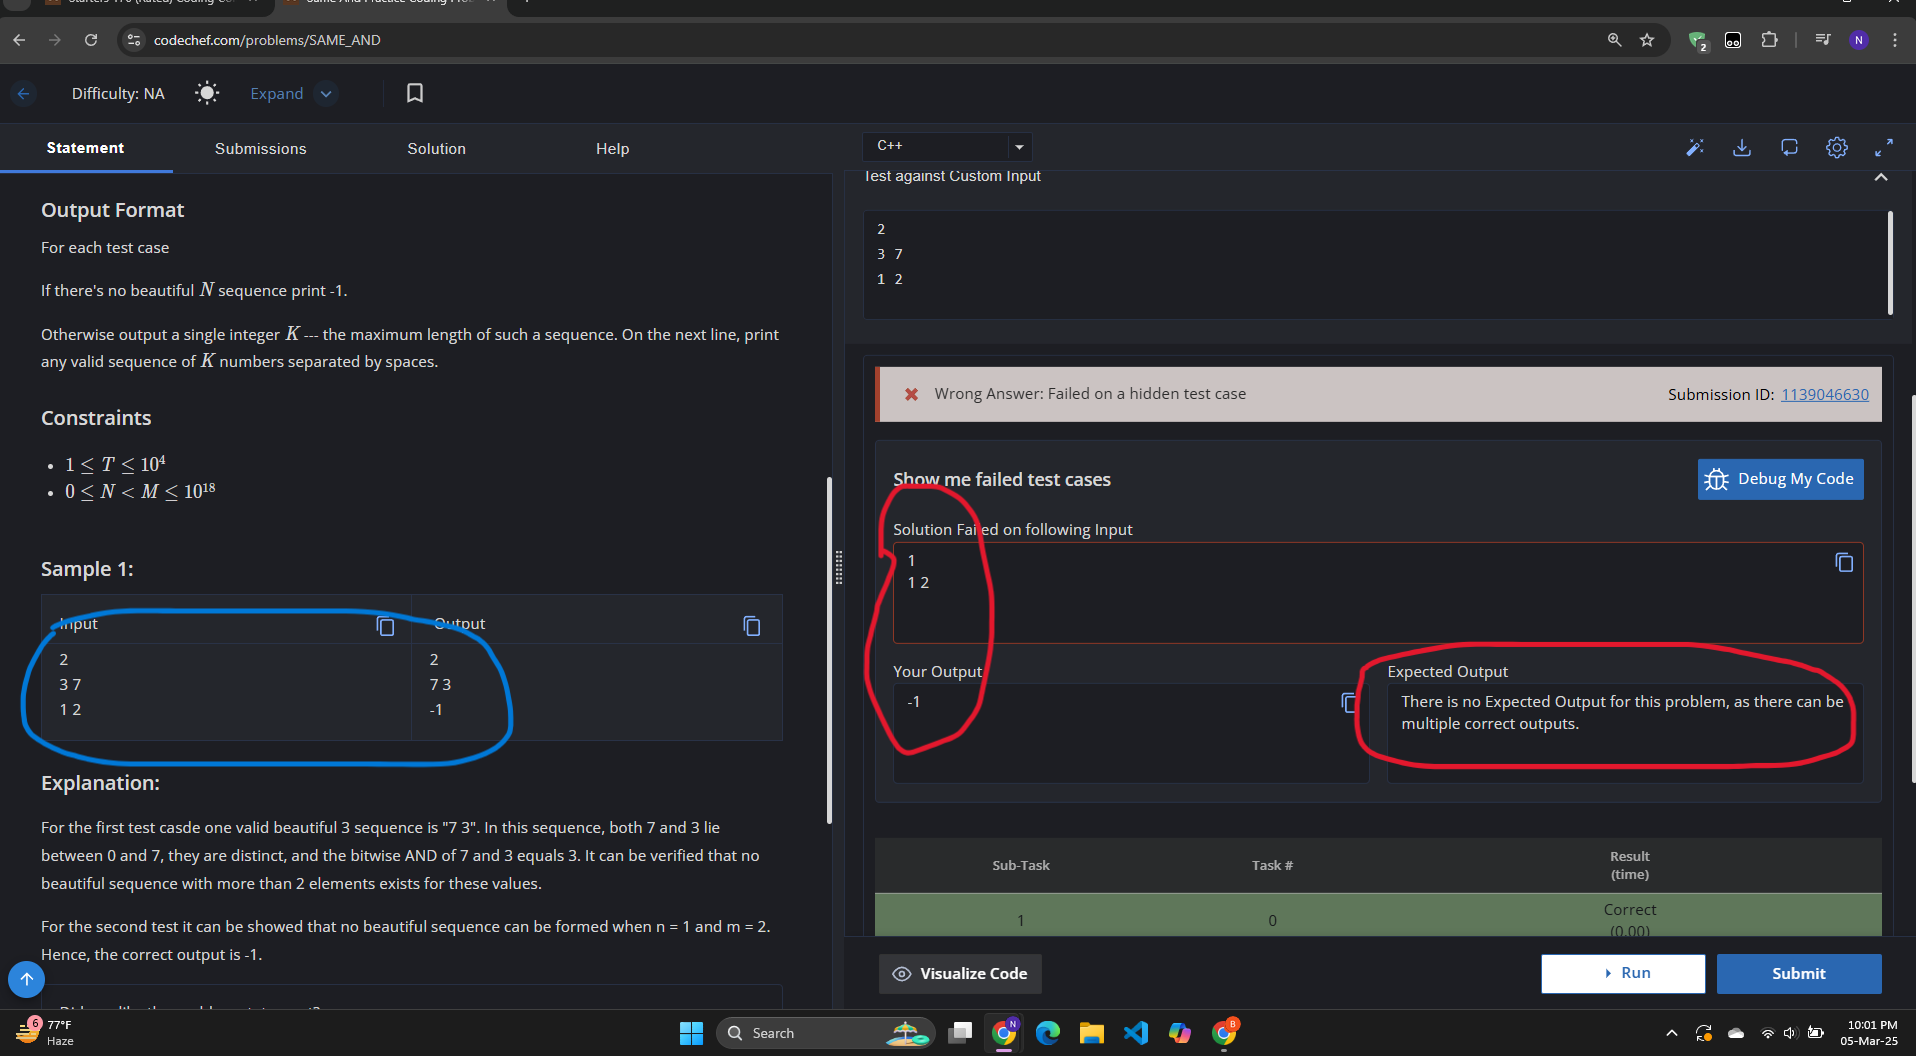Open the clock showing 10:01 PM
Image resolution: width=1916 pixels, height=1056 pixels.
click(x=1870, y=1033)
